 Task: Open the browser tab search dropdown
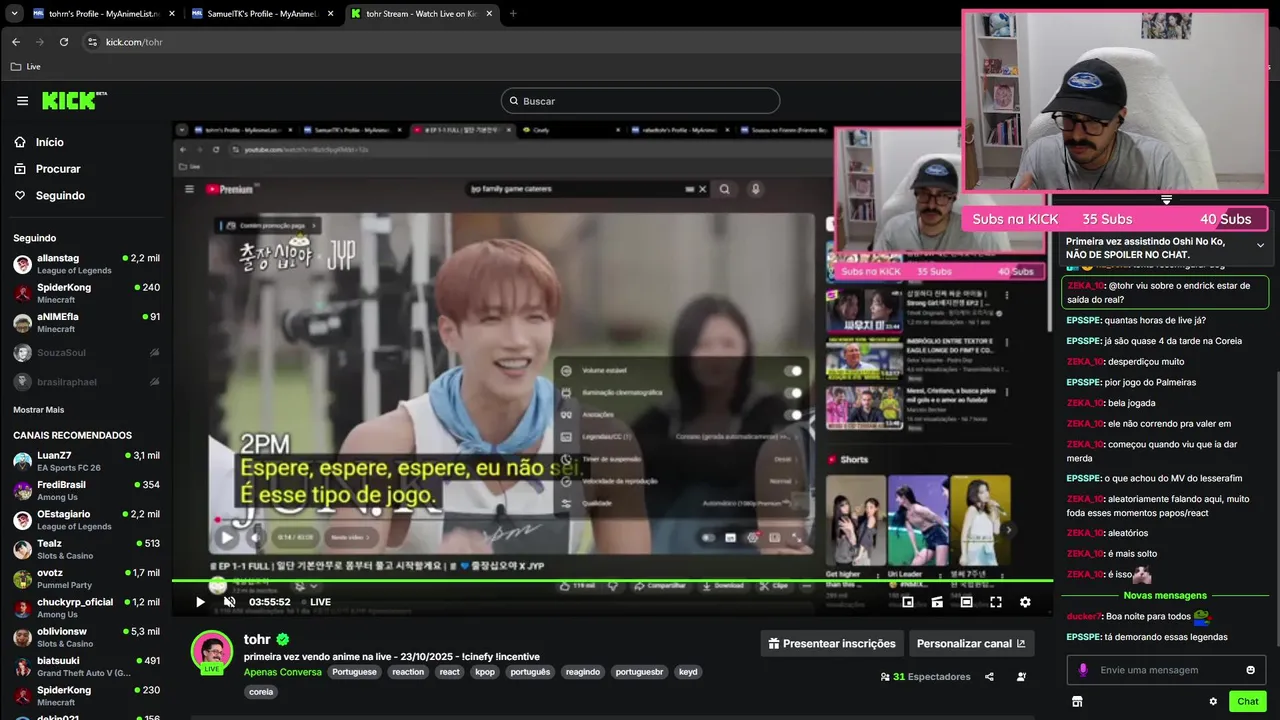click(14, 14)
